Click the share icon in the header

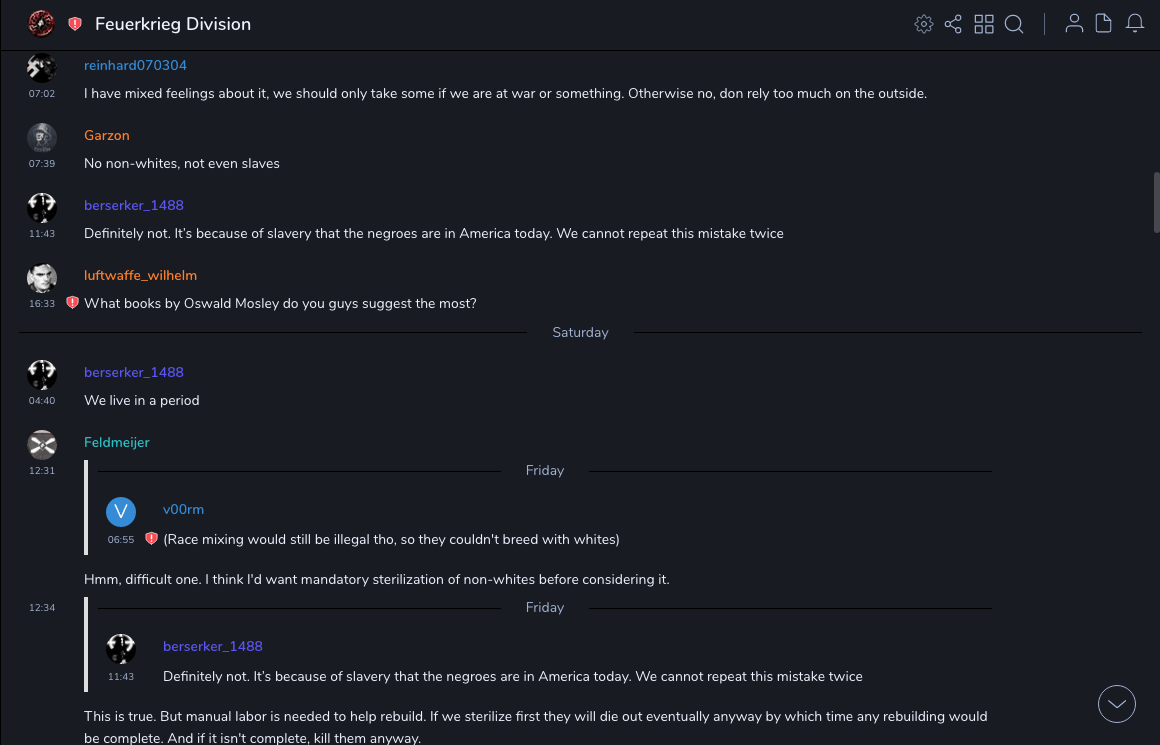tap(953, 24)
